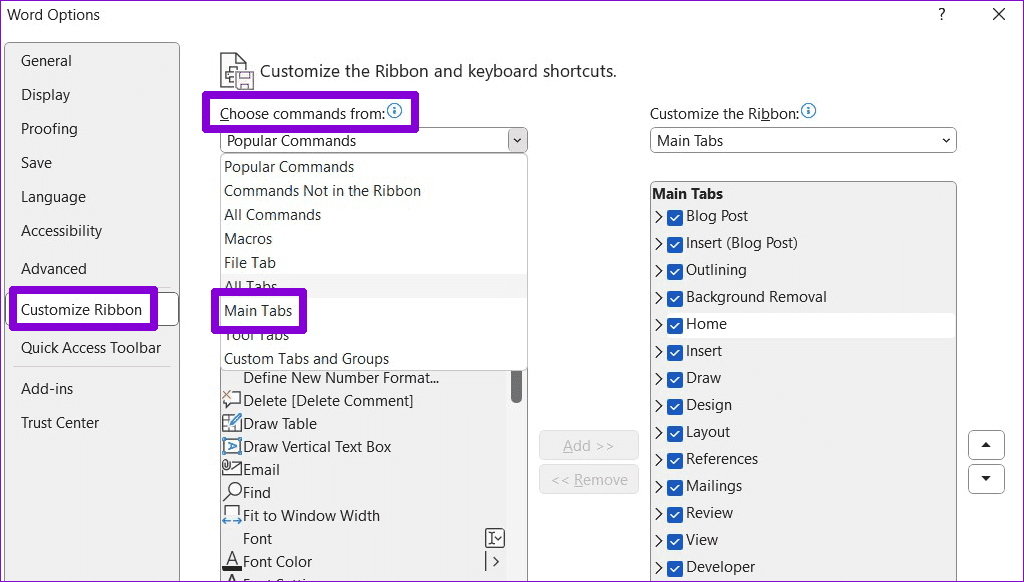Toggle the Outlining checkbox

coord(675,271)
